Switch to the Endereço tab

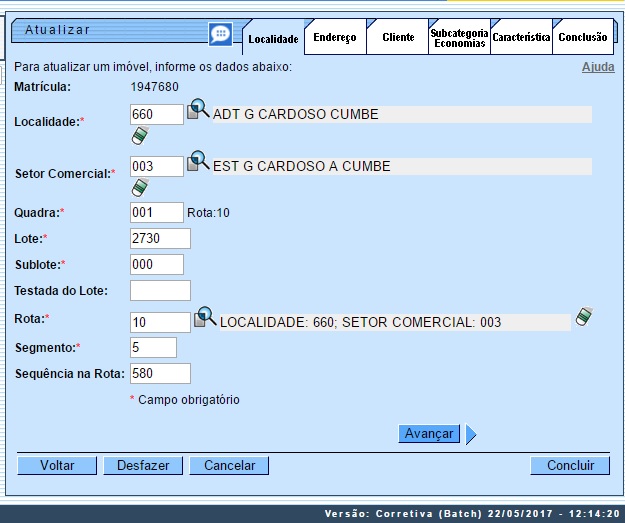pyautogui.click(x=334, y=37)
